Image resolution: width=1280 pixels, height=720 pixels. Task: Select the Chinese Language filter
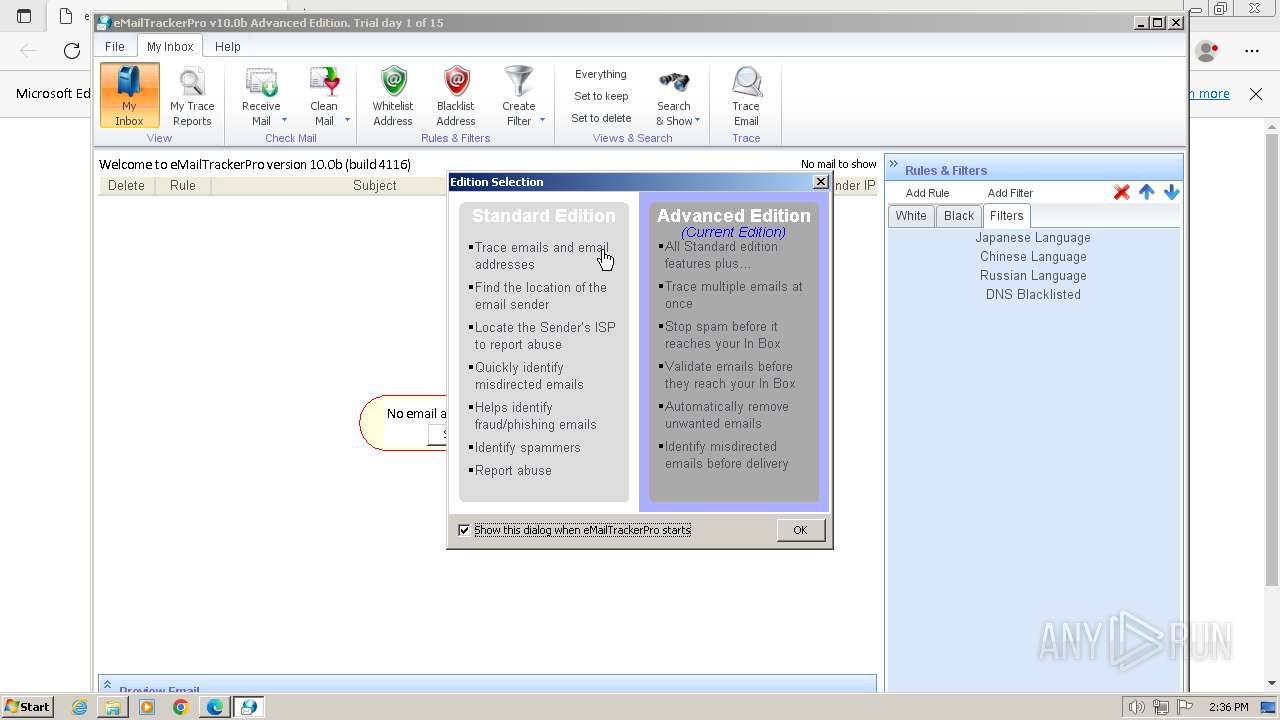(1033, 257)
